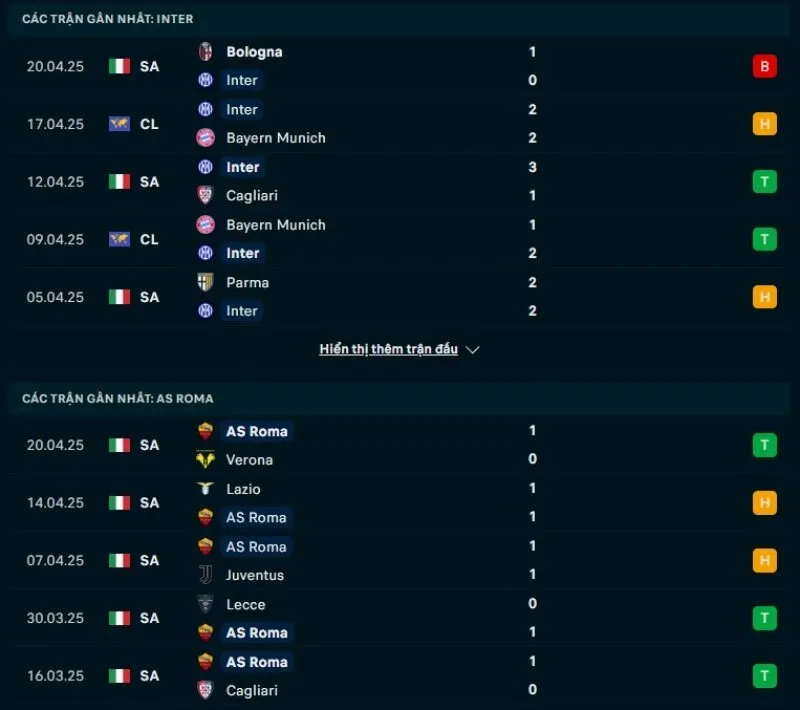800x710 pixels.
Task: Click the Inter club crest icon
Action: pos(207,80)
